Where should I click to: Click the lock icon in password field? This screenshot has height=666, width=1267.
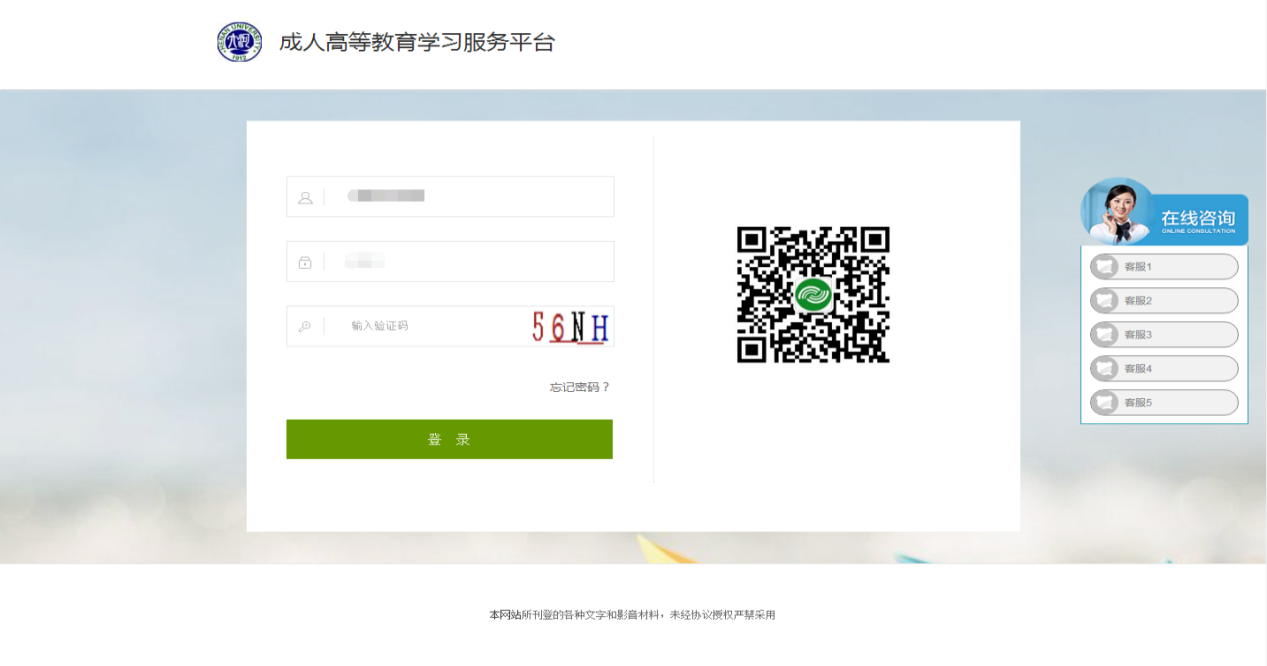[305, 262]
